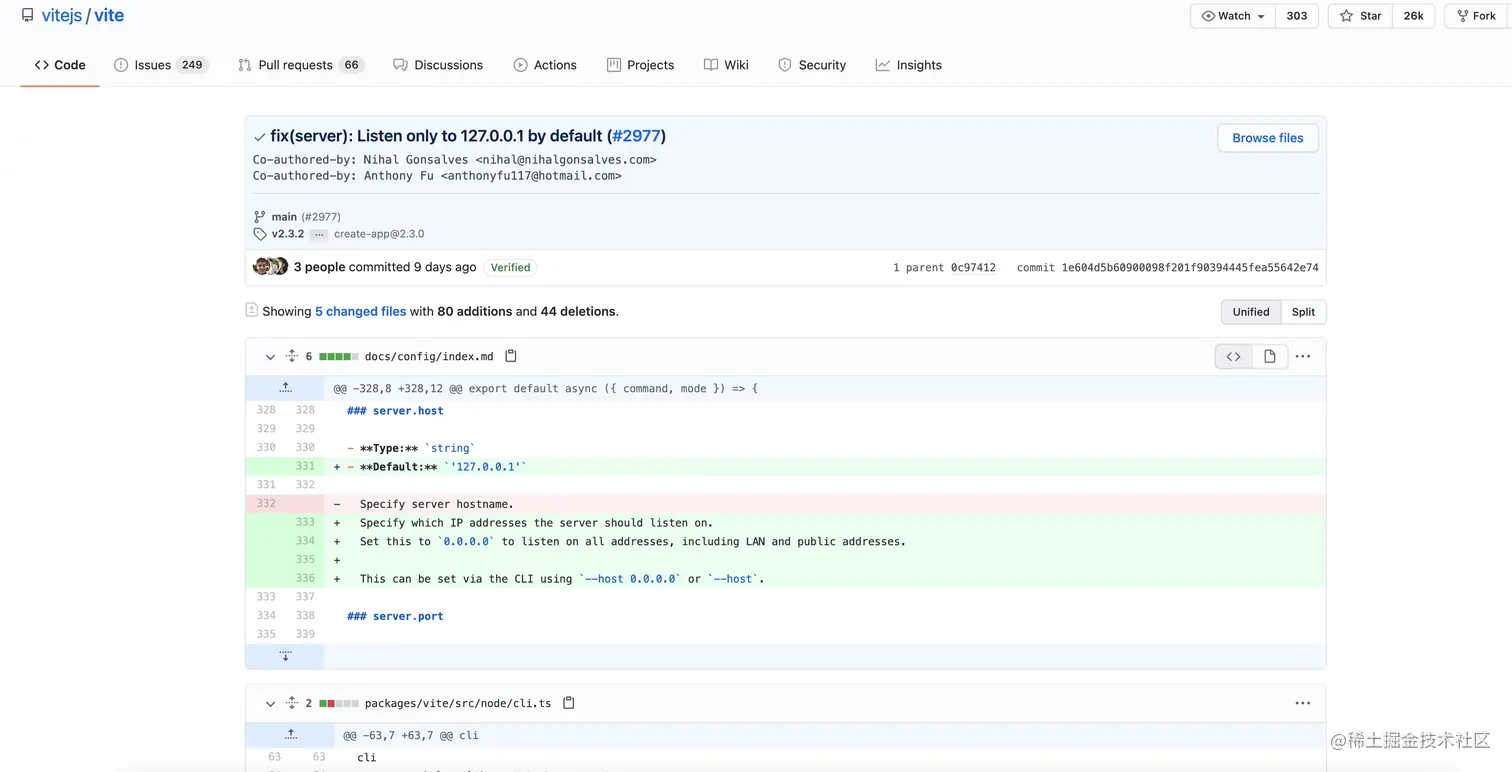The height and width of the screenshot is (772, 1512).
Task: Click the Browse files button
Action: pos(1267,138)
